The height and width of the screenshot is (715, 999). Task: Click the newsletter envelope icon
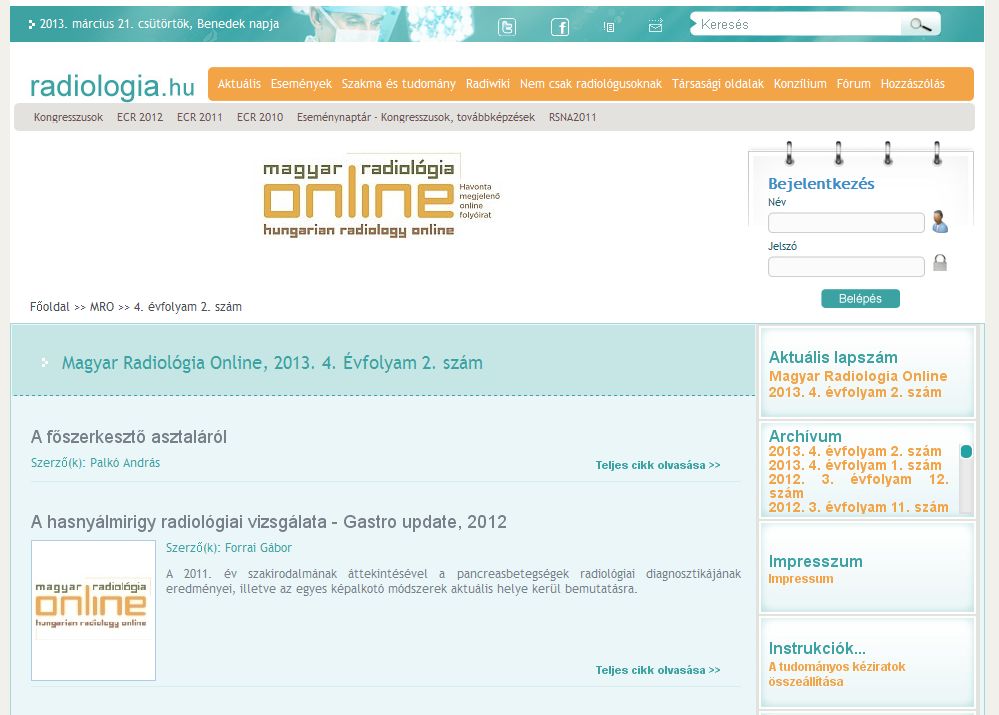click(x=656, y=25)
